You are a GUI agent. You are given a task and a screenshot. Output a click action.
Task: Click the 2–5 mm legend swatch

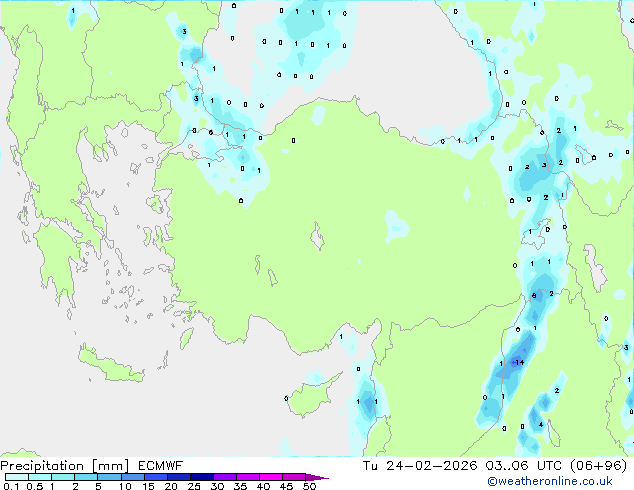click(86, 477)
